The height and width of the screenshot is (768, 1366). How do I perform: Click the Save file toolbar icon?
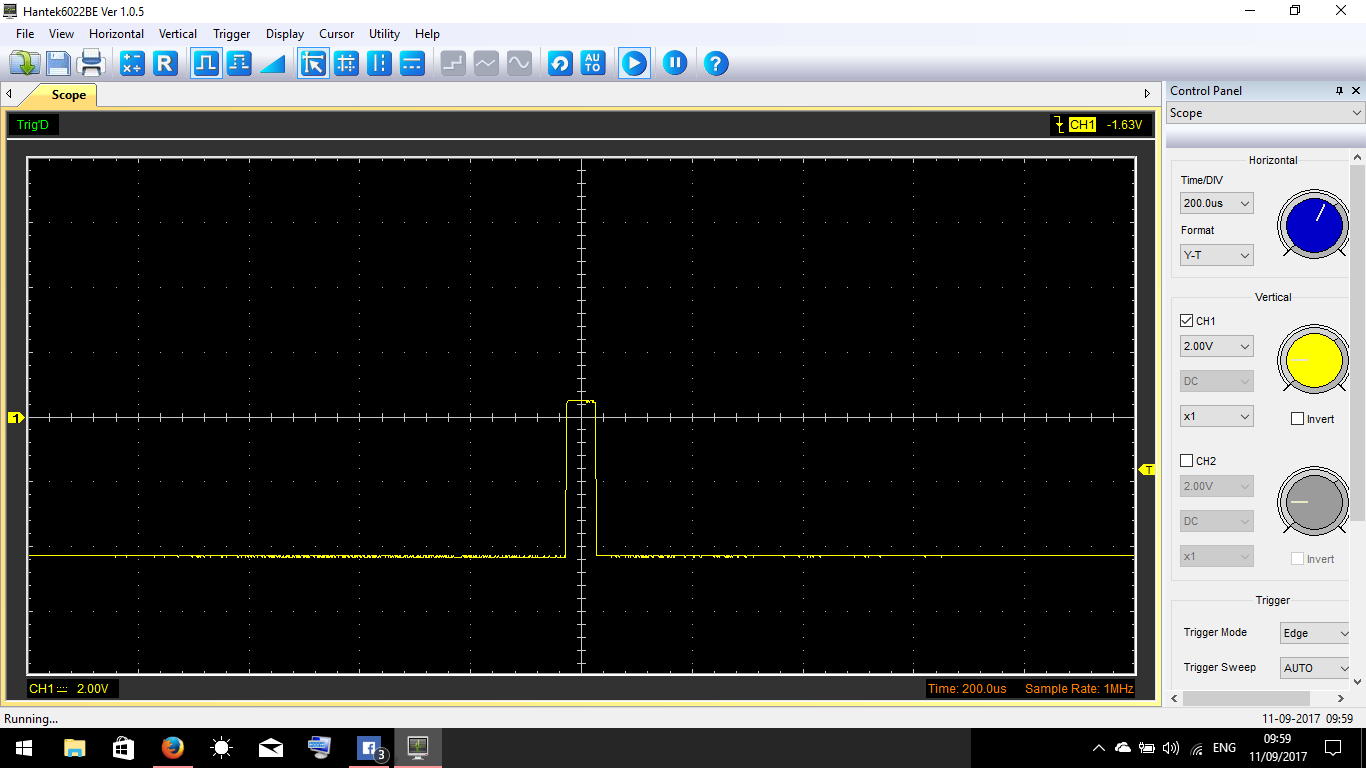[58, 64]
